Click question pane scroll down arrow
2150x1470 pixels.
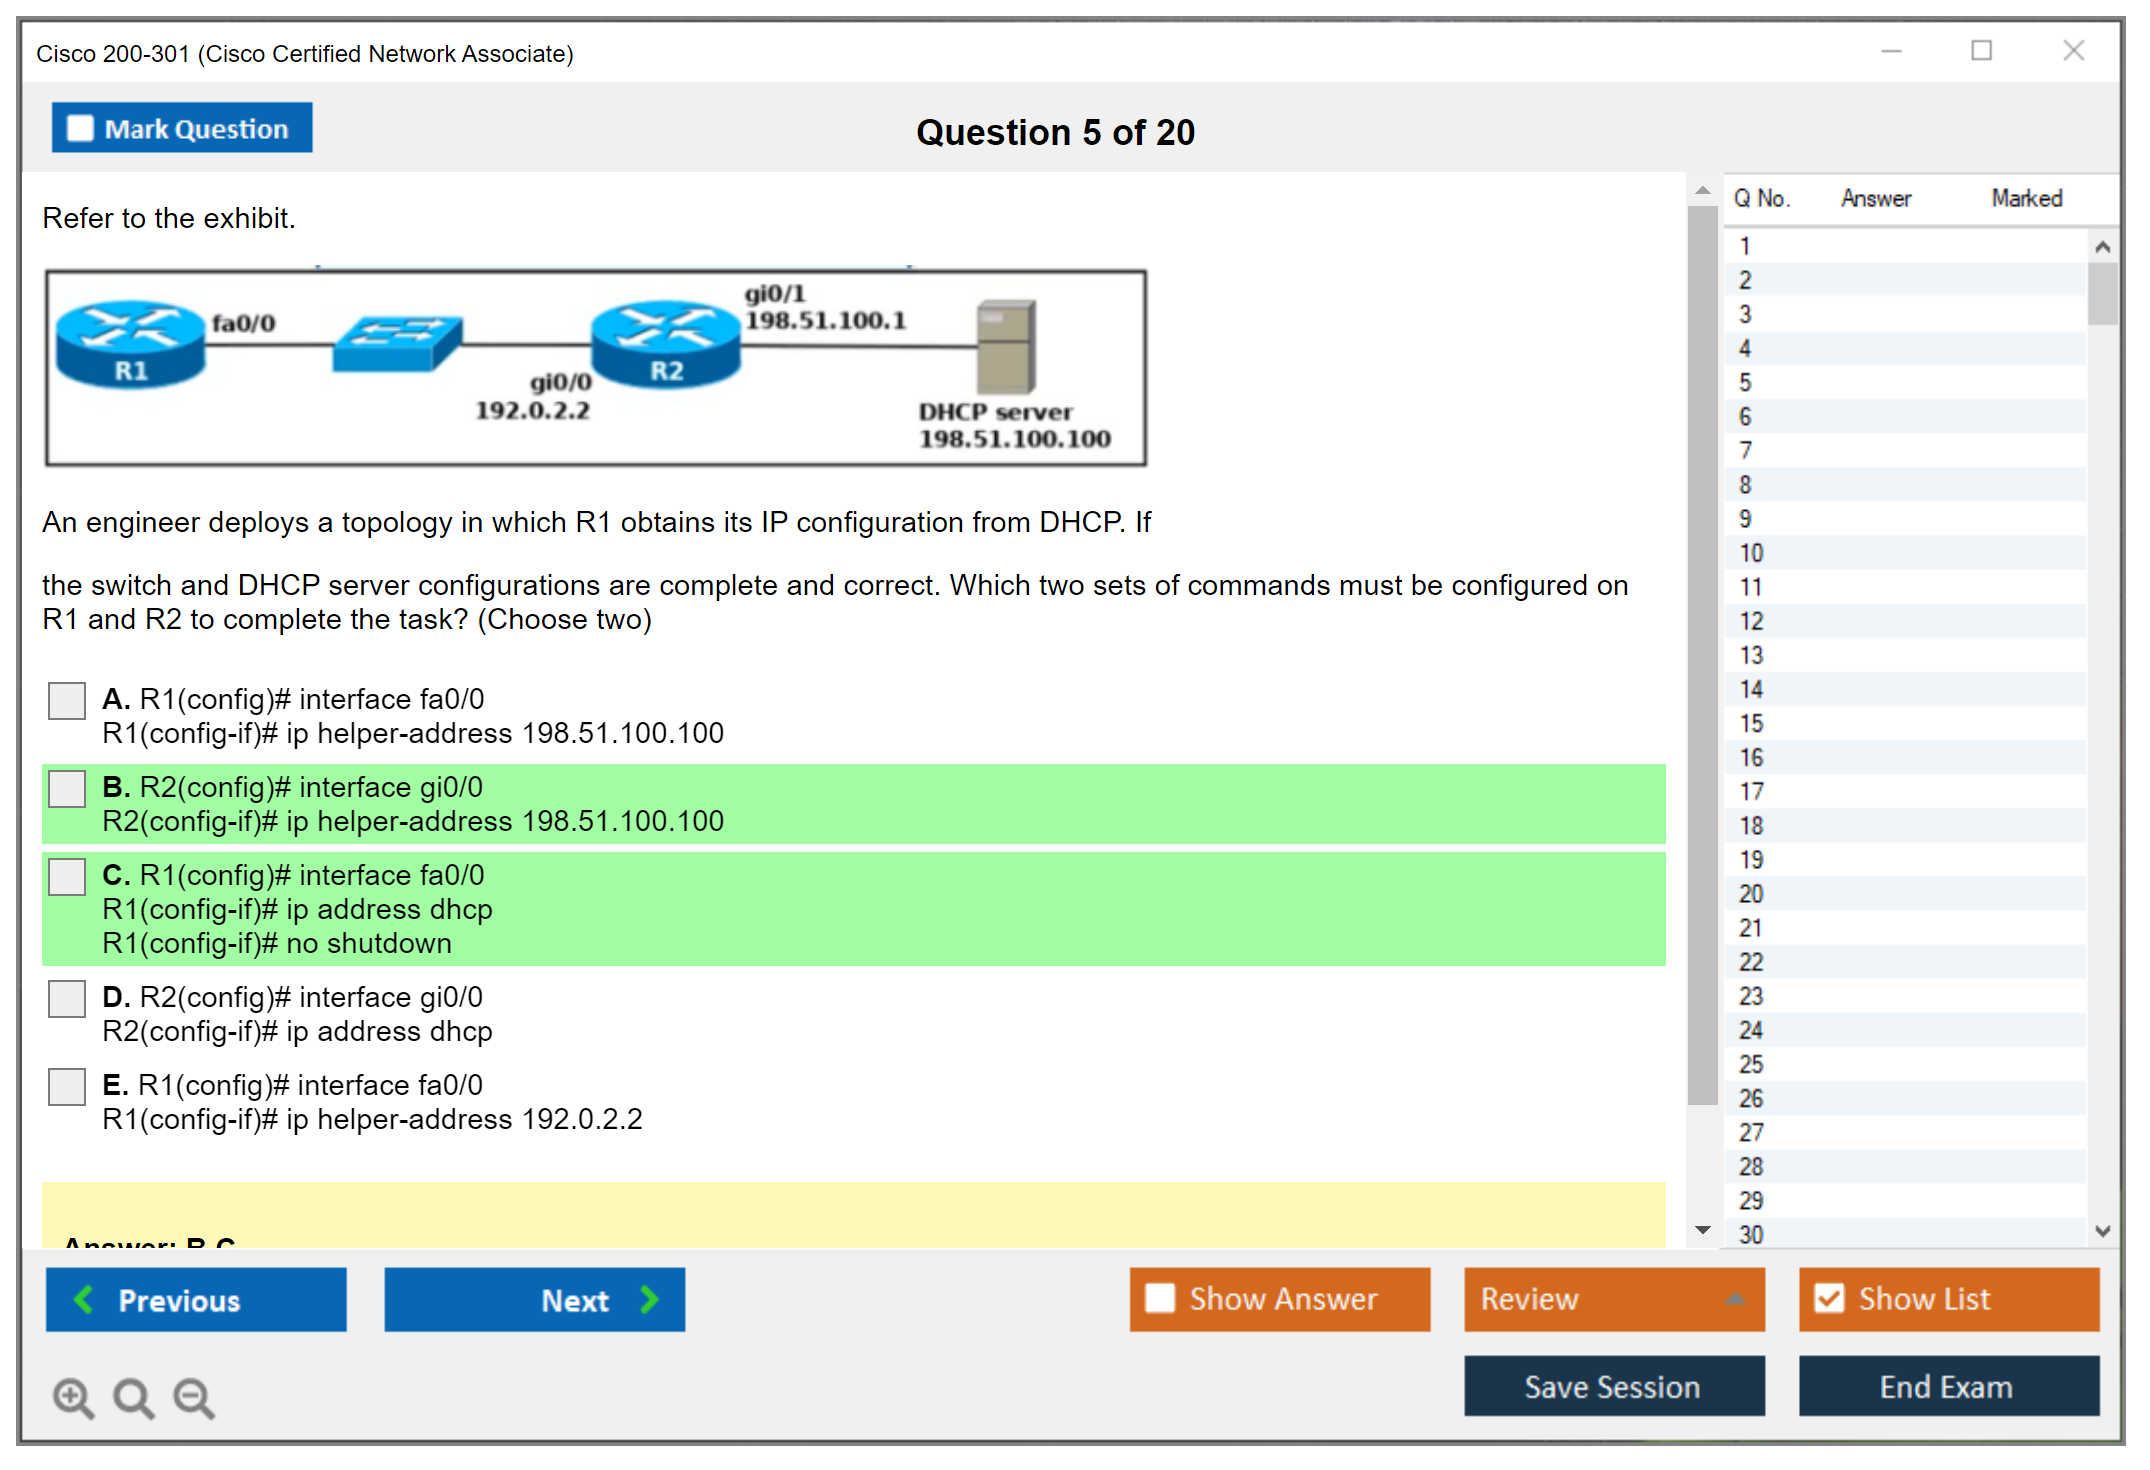point(1703,1230)
